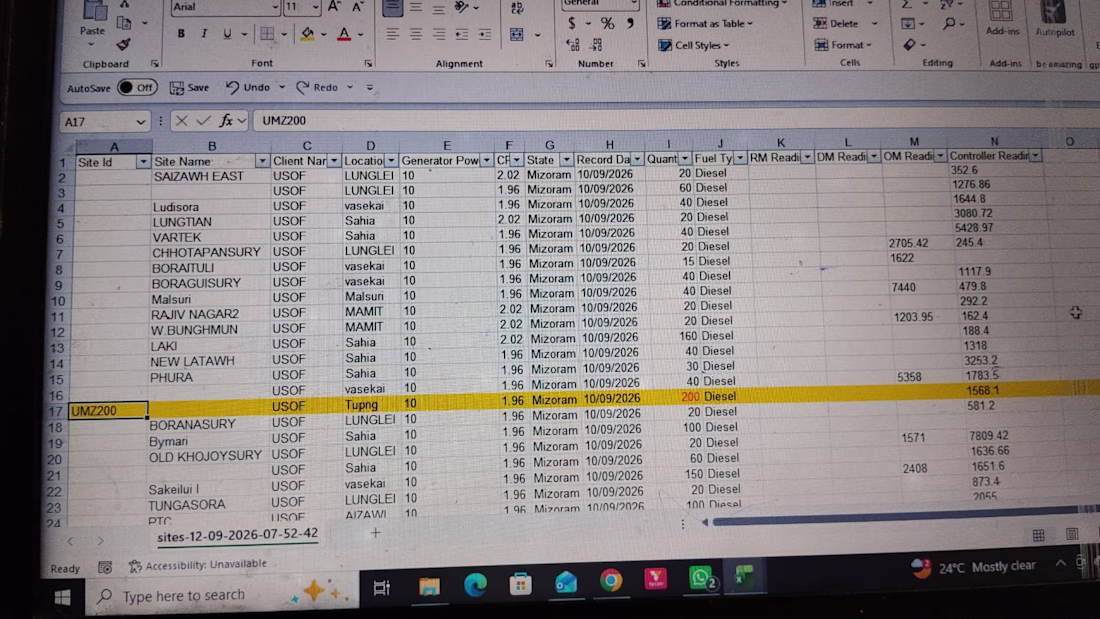The image size is (1100, 619).
Task: Click Insert Function fx icon
Action: pyautogui.click(x=226, y=121)
